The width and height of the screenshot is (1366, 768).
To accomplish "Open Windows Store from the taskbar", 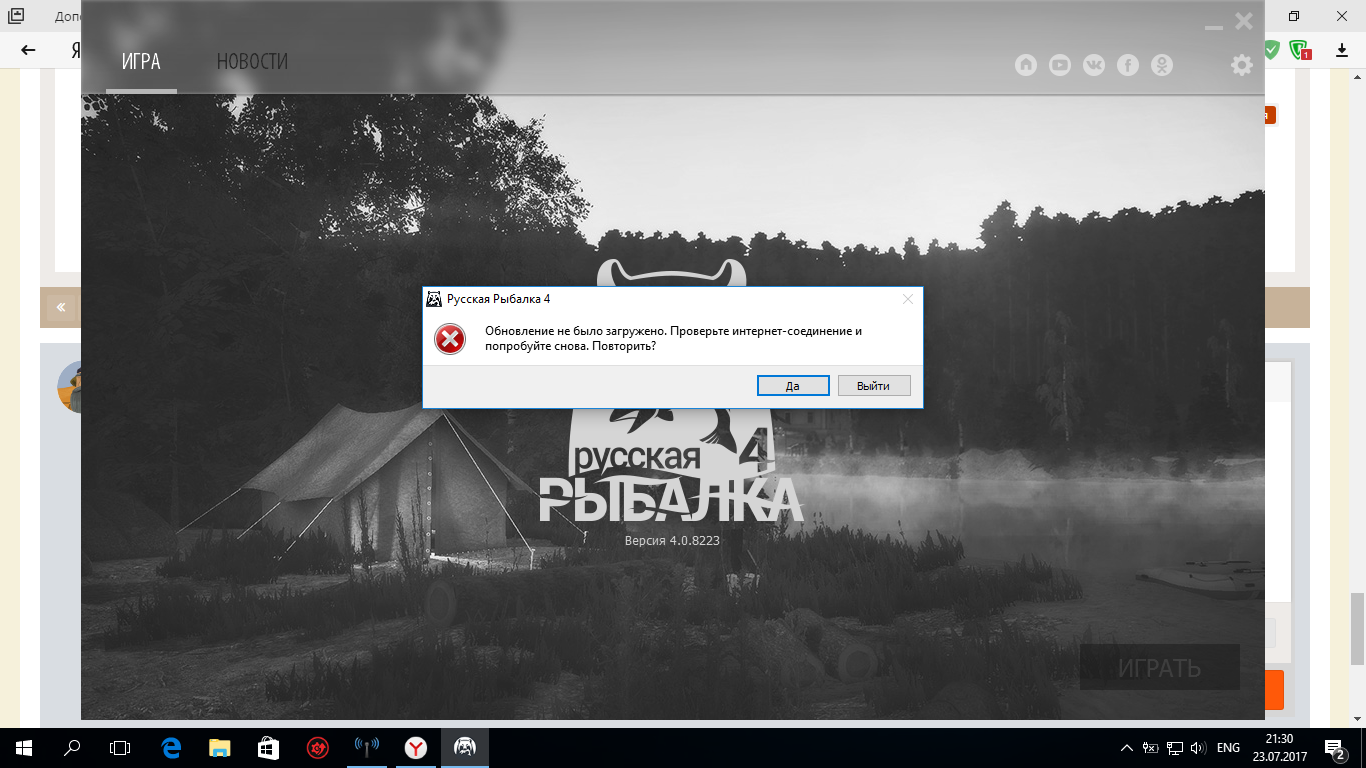I will (x=268, y=747).
